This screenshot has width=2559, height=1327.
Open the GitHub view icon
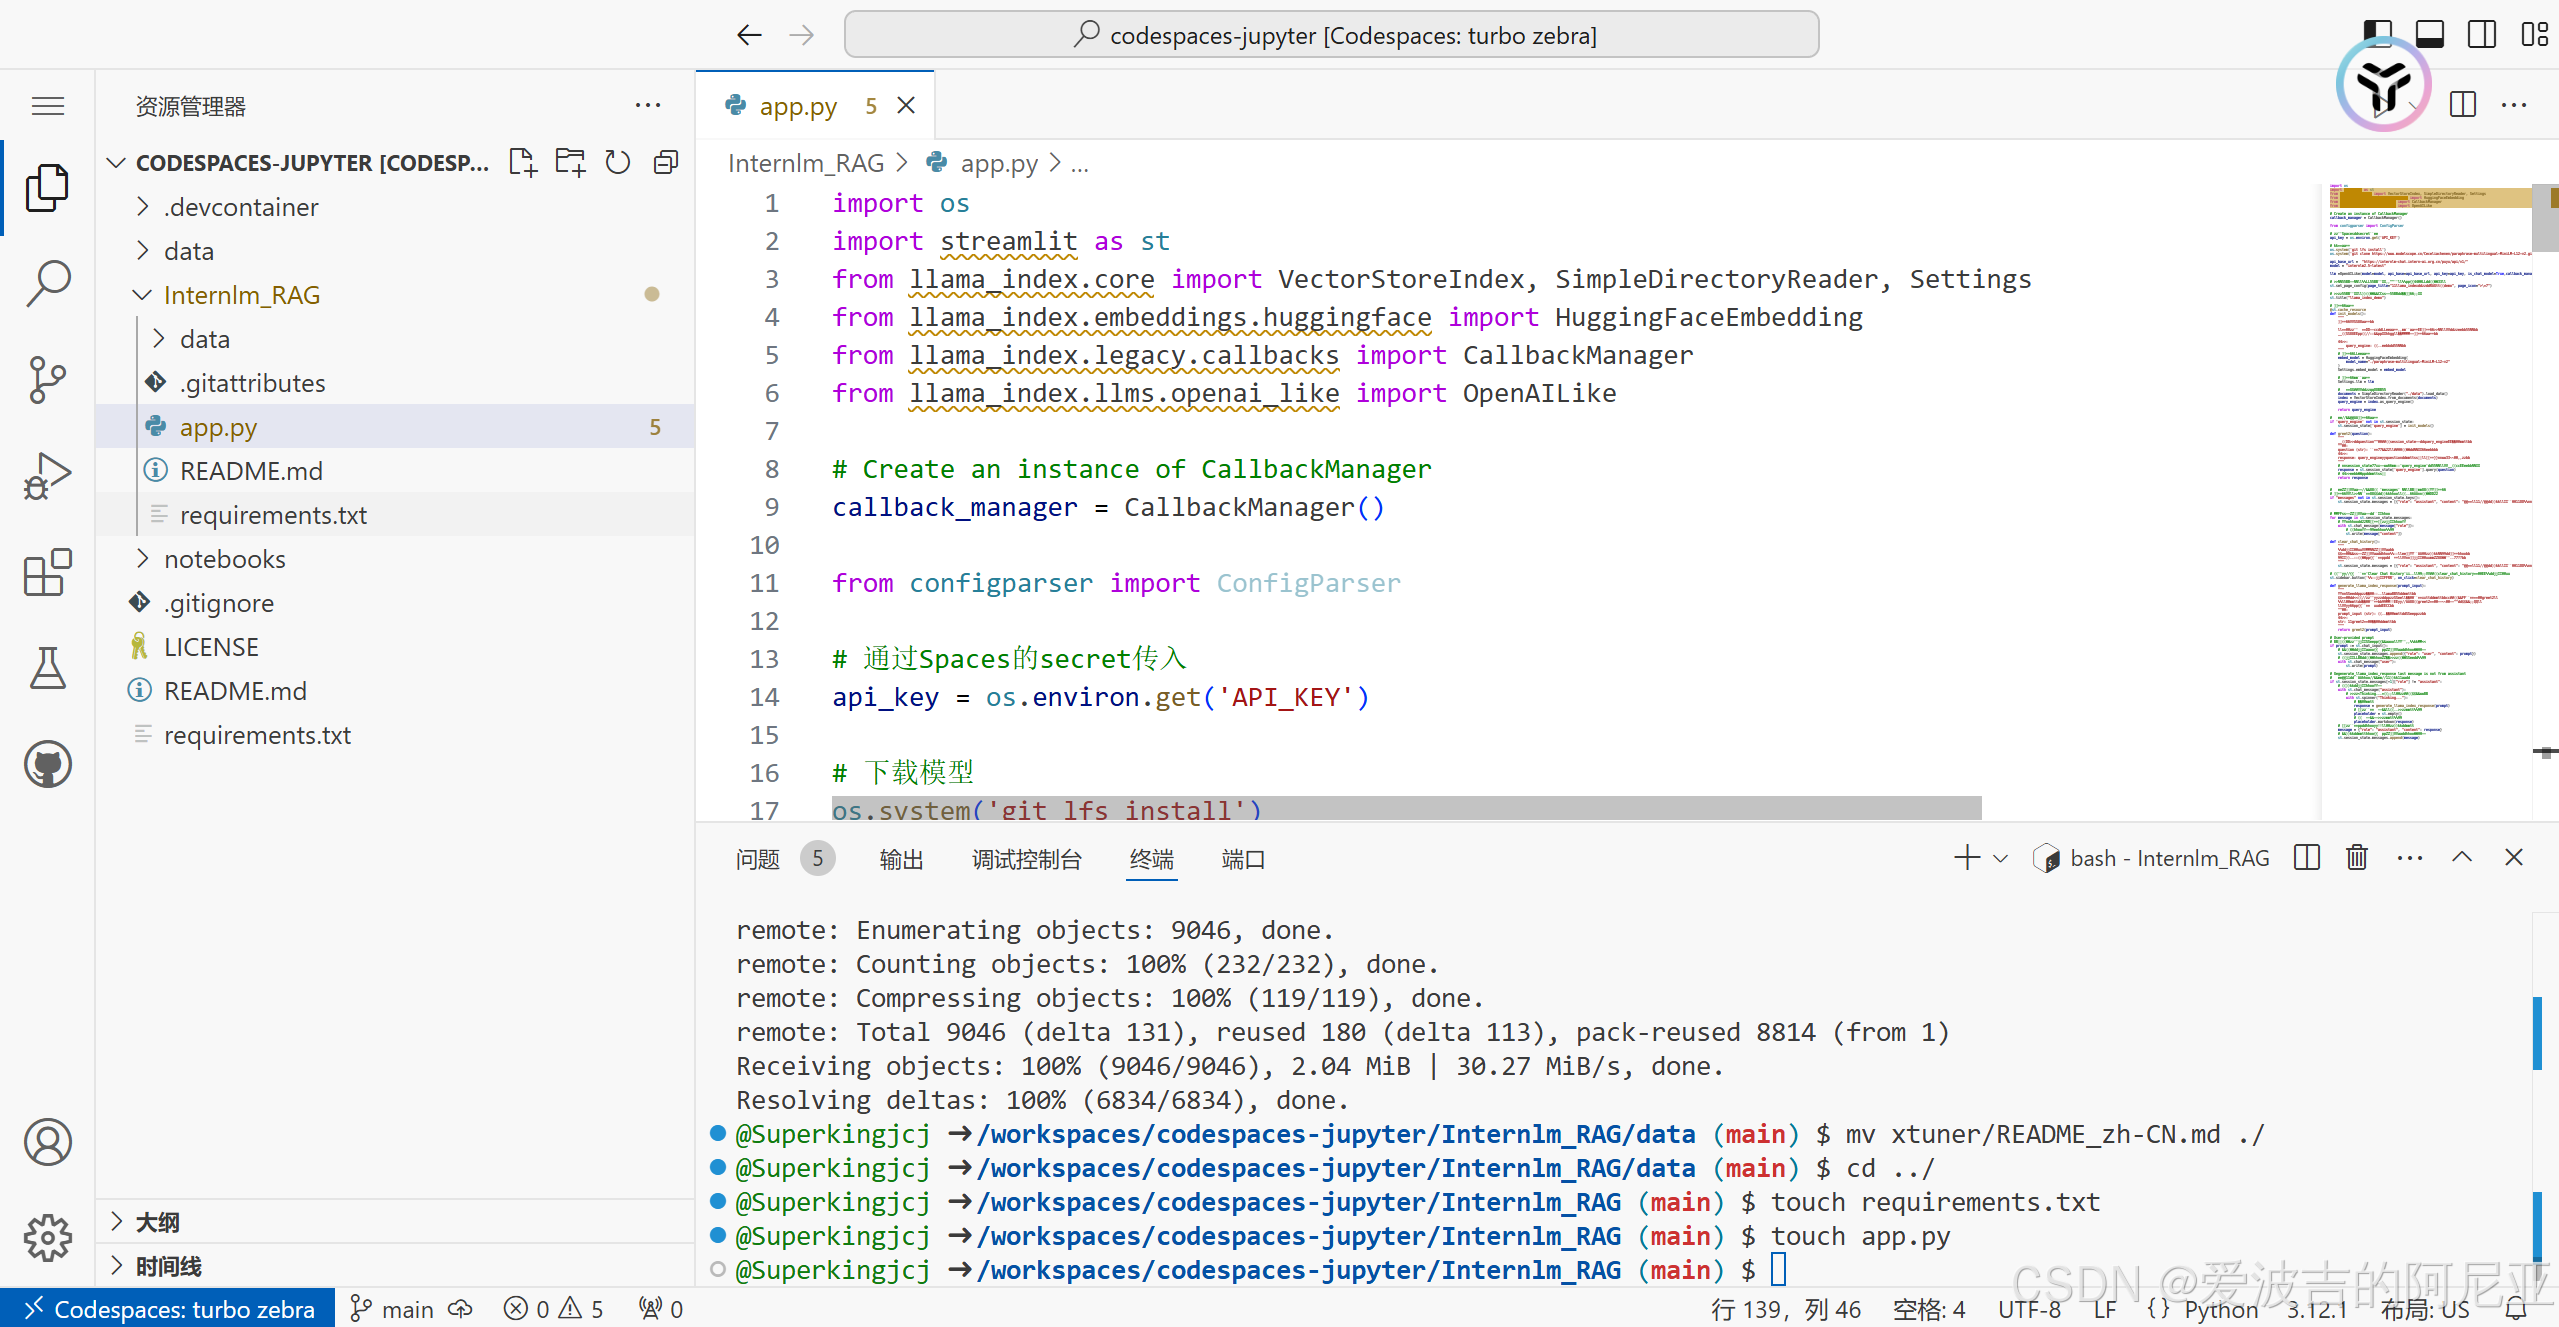[x=47, y=765]
